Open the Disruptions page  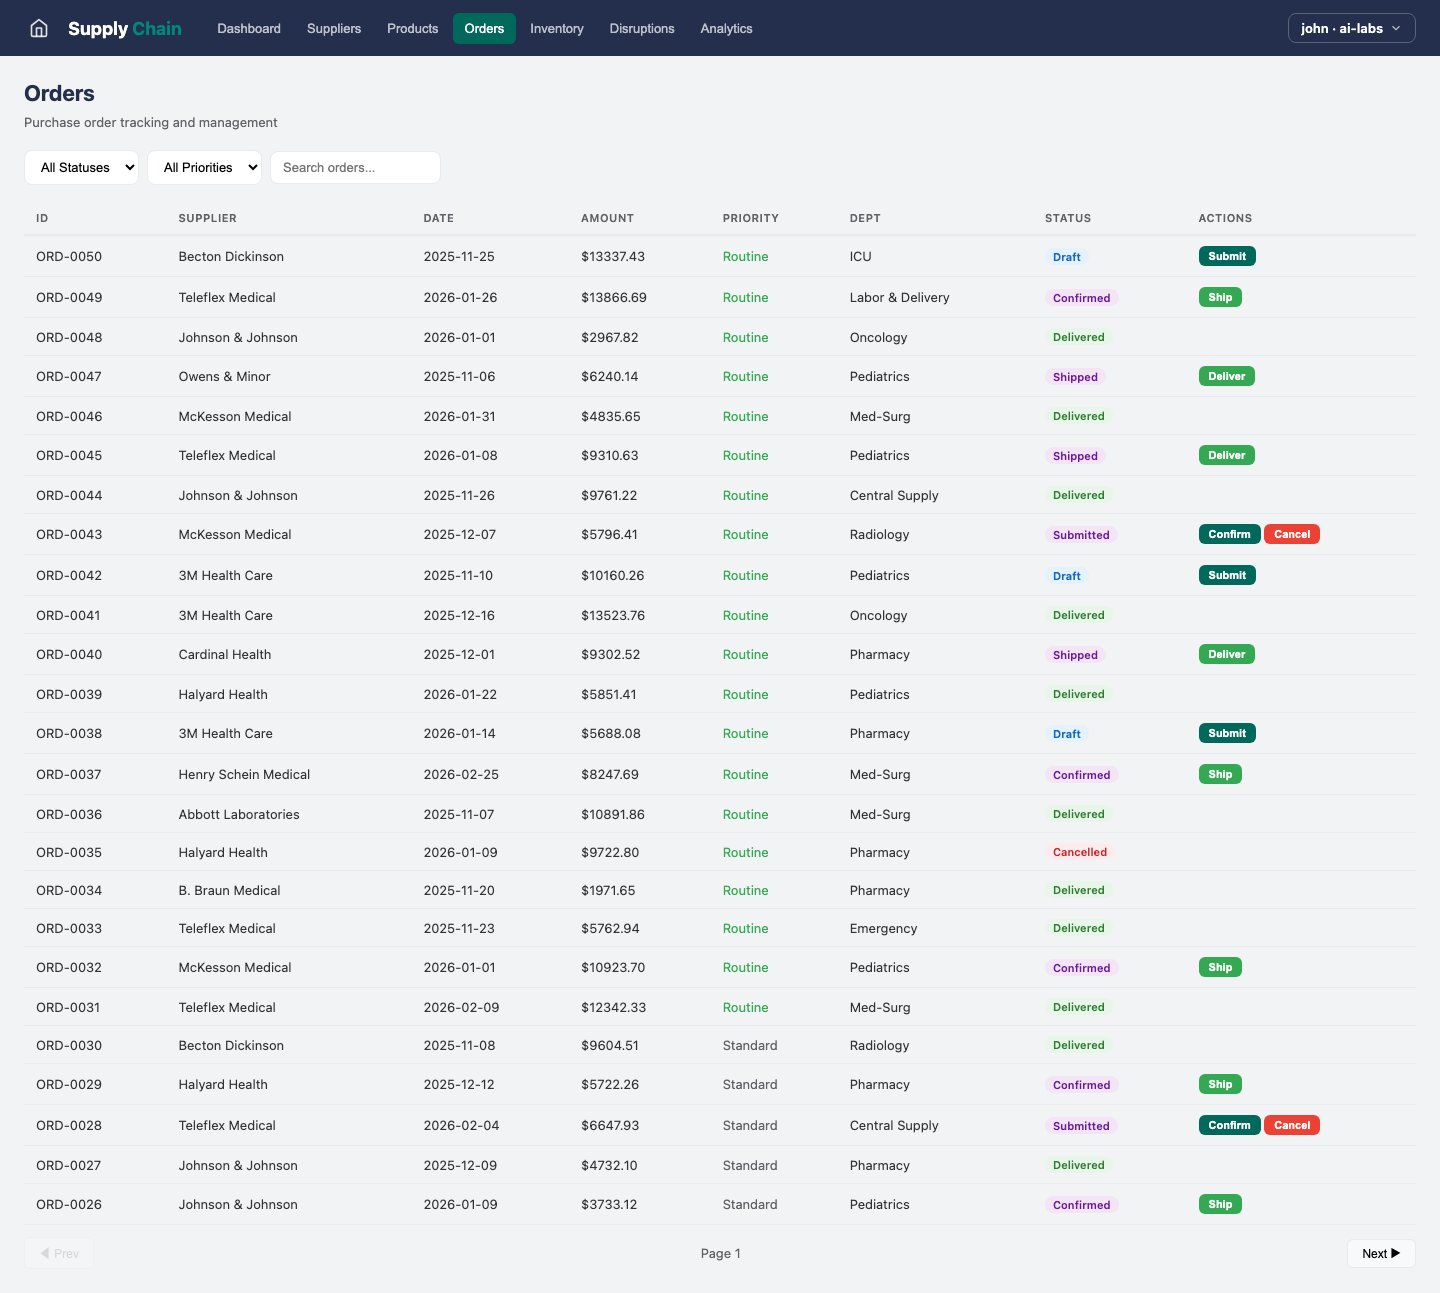pos(642,28)
